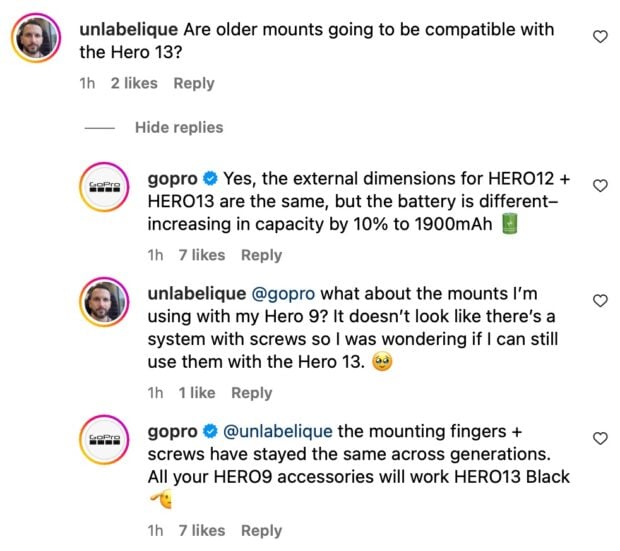Open GoPro avatar on the last reply
This screenshot has height=551, width=620.
[105, 440]
